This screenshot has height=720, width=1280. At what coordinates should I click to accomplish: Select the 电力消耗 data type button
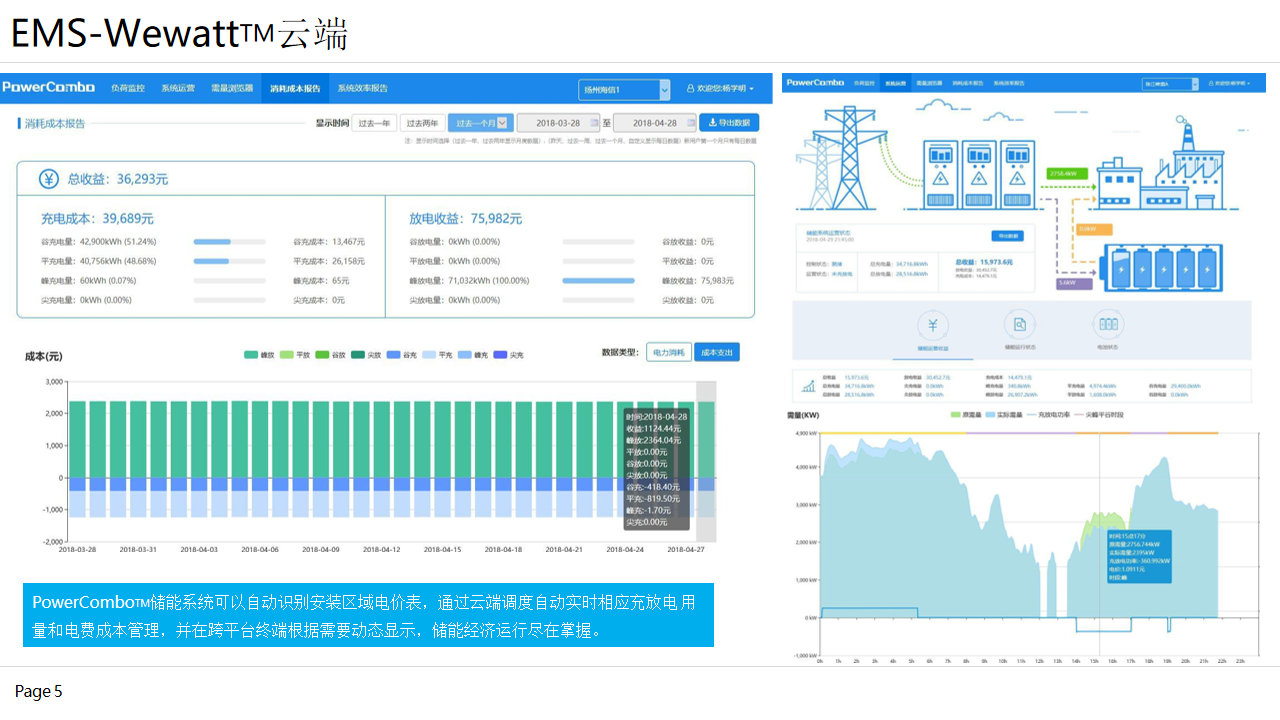coord(668,352)
